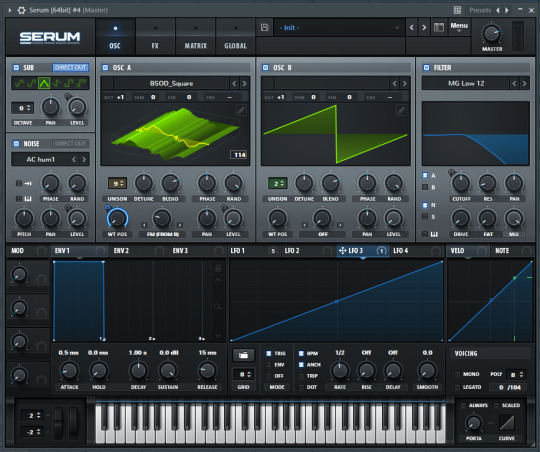Viewport: 540px width, 452px height.
Task: Click the portamento curve shape icon
Action: [507, 422]
